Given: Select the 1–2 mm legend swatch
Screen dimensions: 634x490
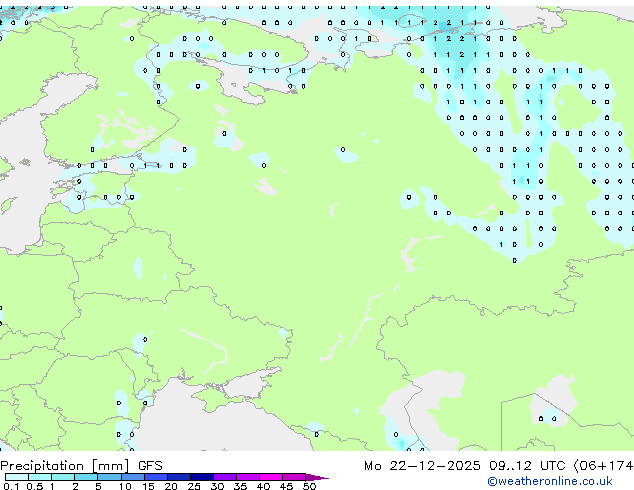Looking at the screenshot, I should [63, 477].
